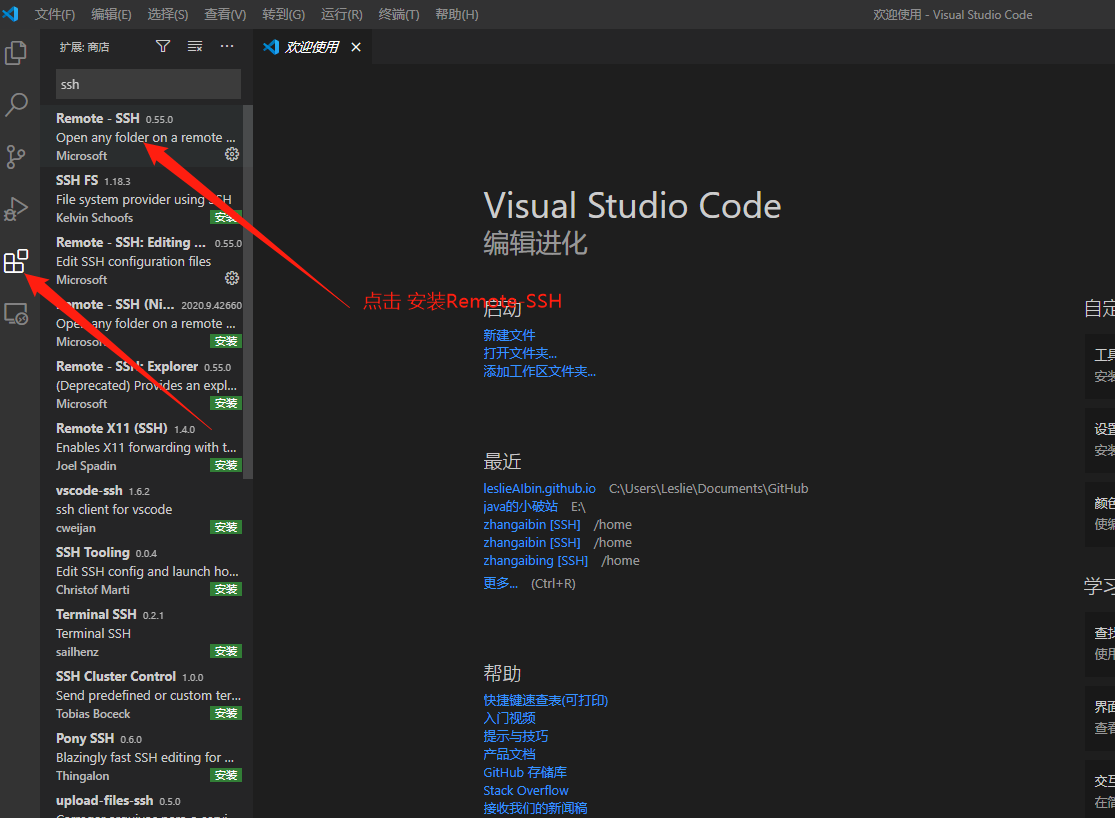The height and width of the screenshot is (818, 1115).
Task: Open the 终端(T) menu
Action: (x=399, y=14)
